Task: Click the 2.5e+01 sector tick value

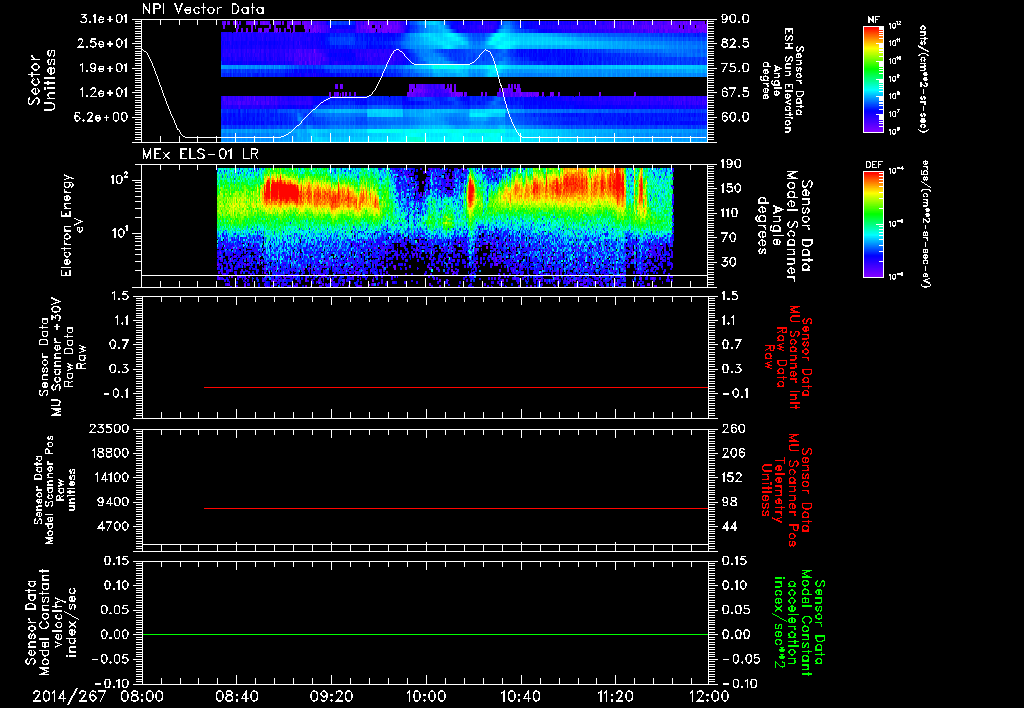Action: click(104, 43)
